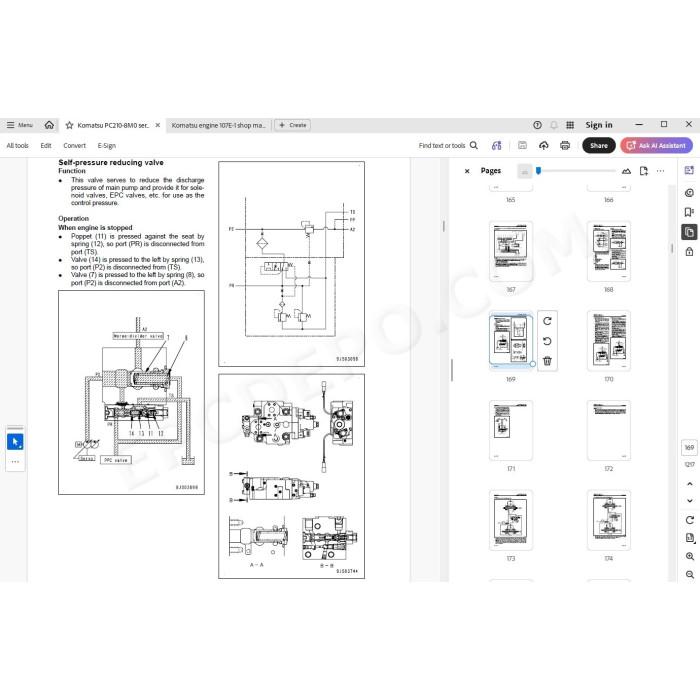Click the Share button
700x700 pixels.
[x=599, y=146]
